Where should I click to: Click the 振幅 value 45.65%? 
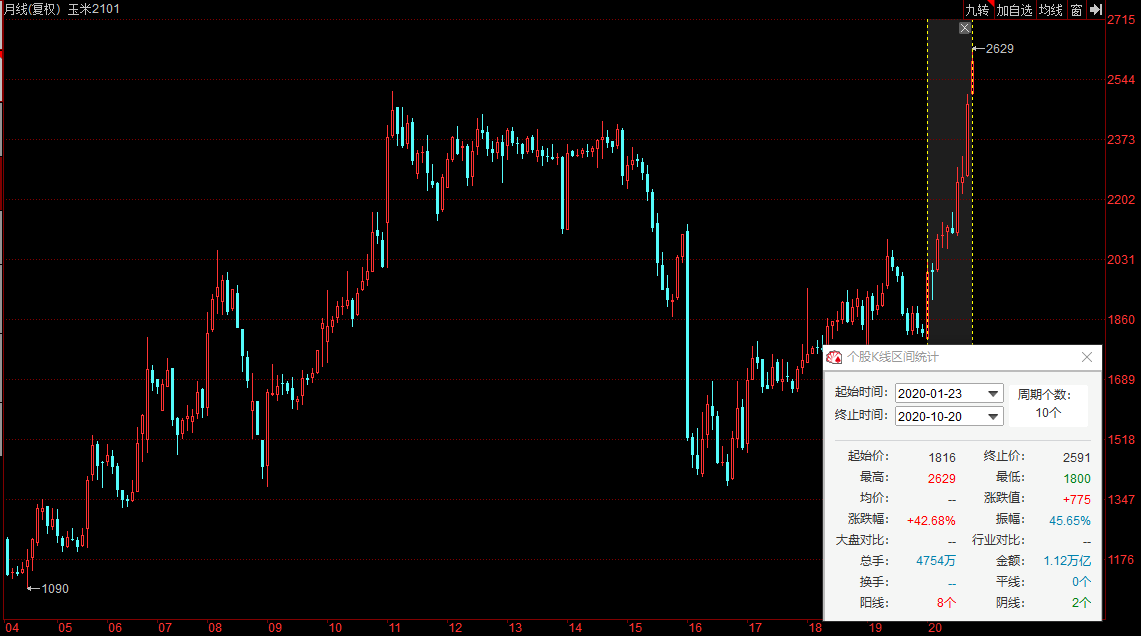pyautogui.click(x=1070, y=521)
